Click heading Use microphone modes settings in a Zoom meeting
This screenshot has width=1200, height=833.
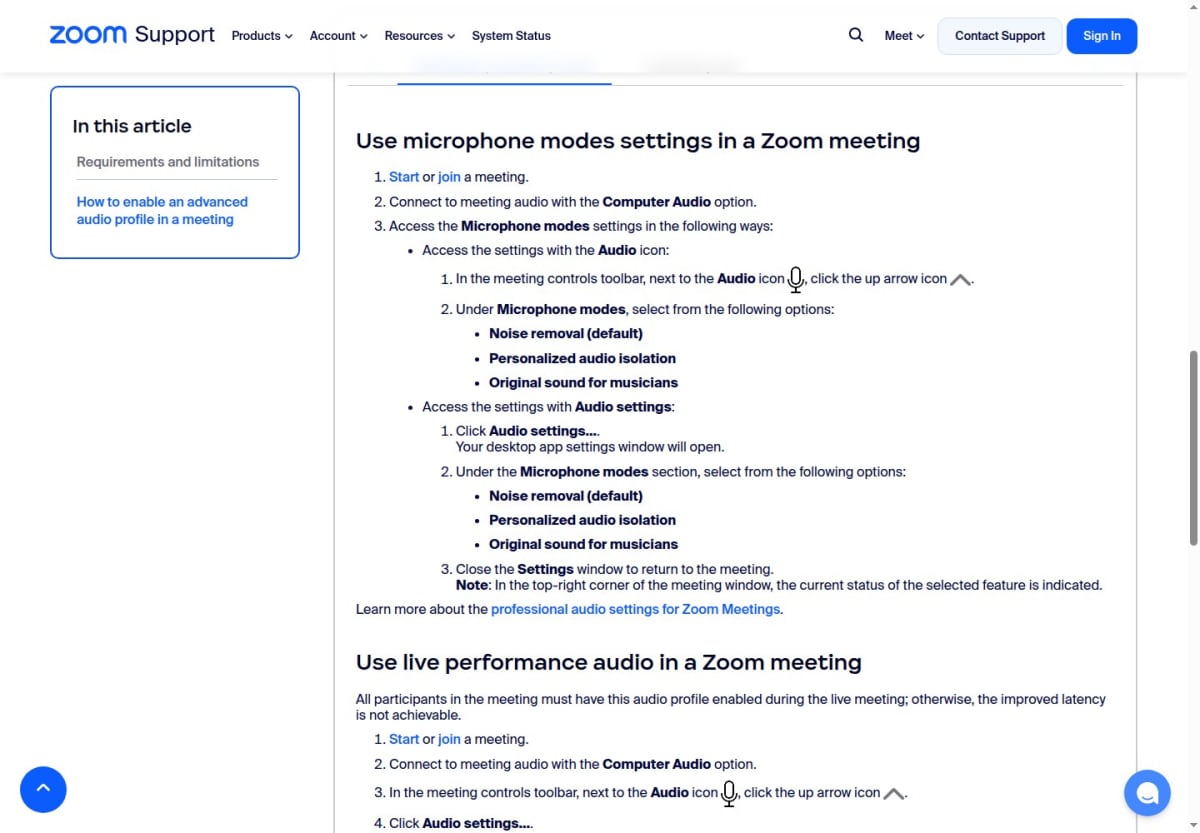[x=638, y=141]
